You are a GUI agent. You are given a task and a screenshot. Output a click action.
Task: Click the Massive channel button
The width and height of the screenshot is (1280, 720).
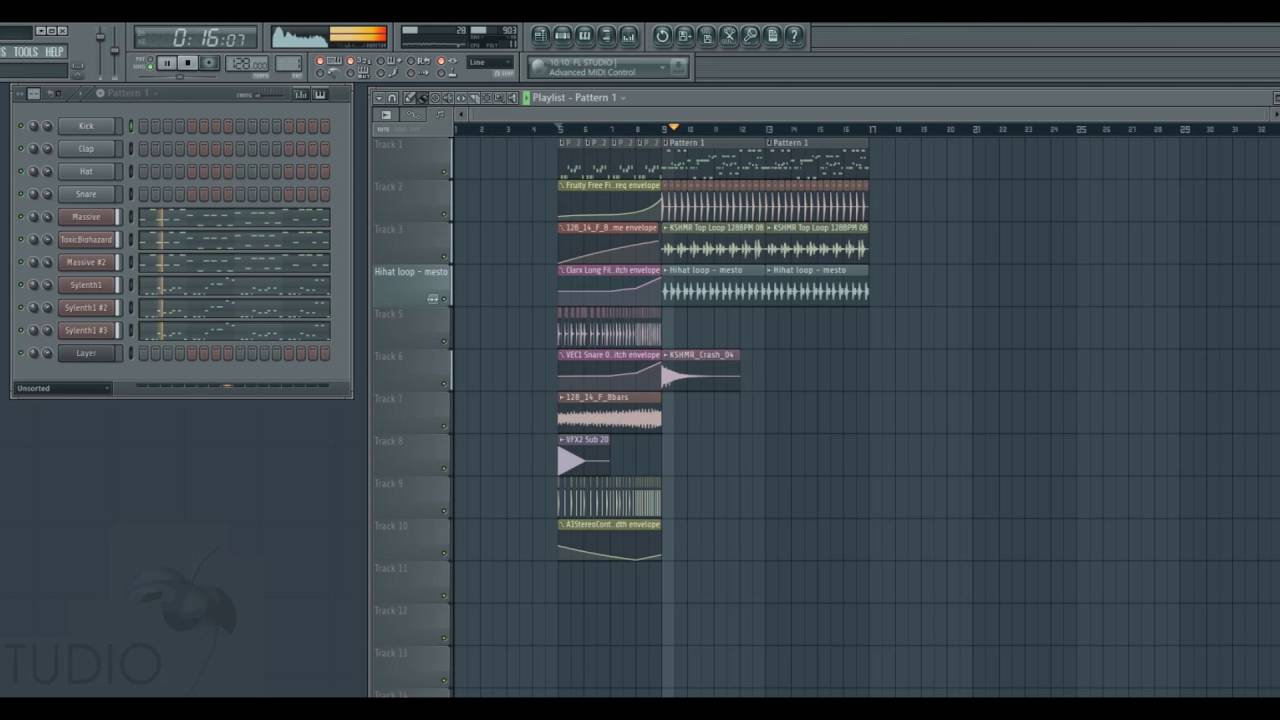point(86,217)
